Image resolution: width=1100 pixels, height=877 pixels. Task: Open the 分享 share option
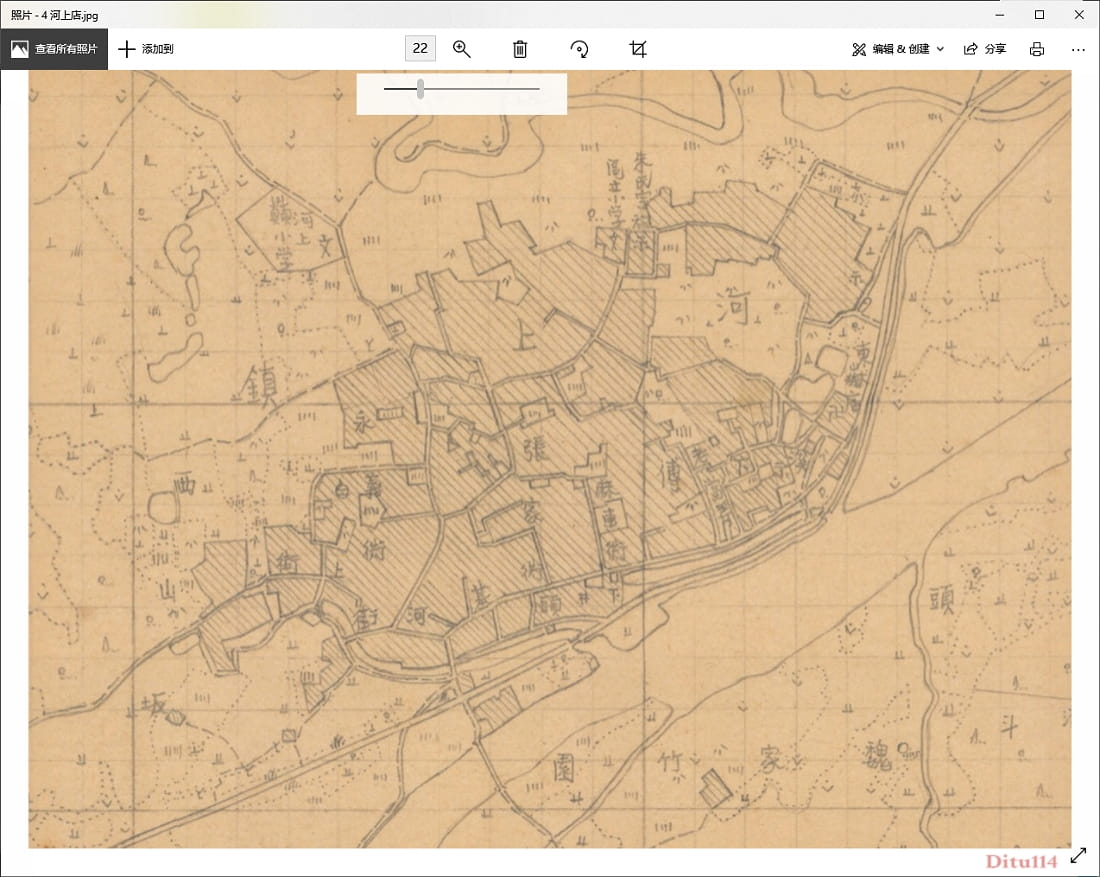coord(984,49)
